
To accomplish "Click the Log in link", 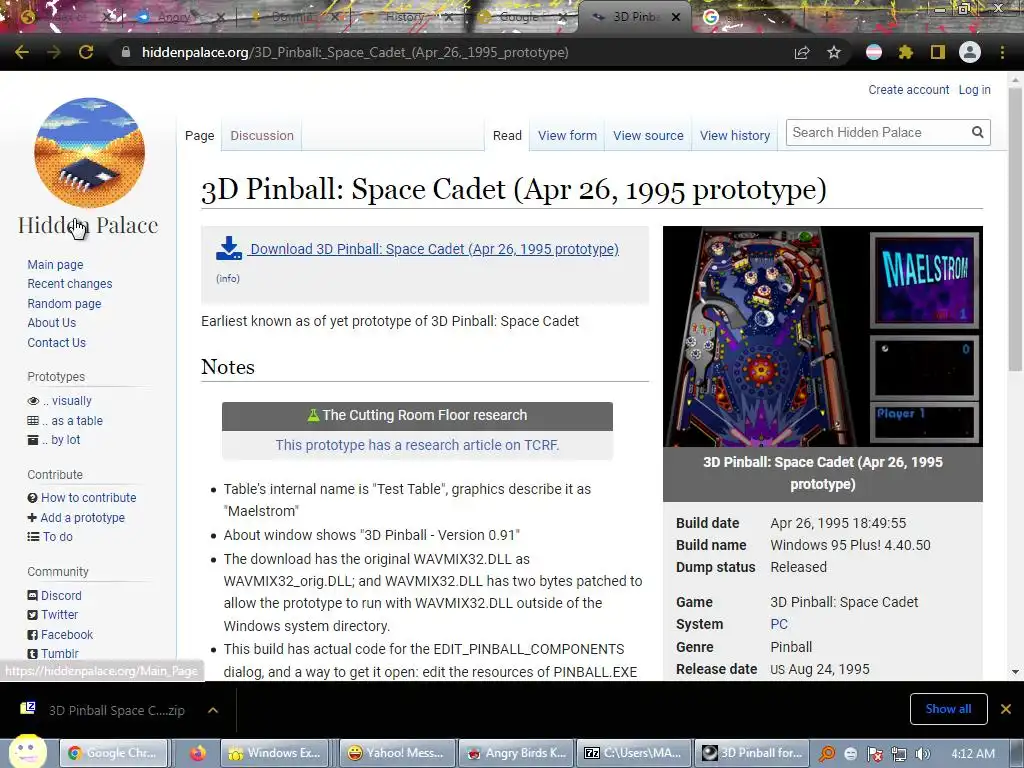I will 974,89.
